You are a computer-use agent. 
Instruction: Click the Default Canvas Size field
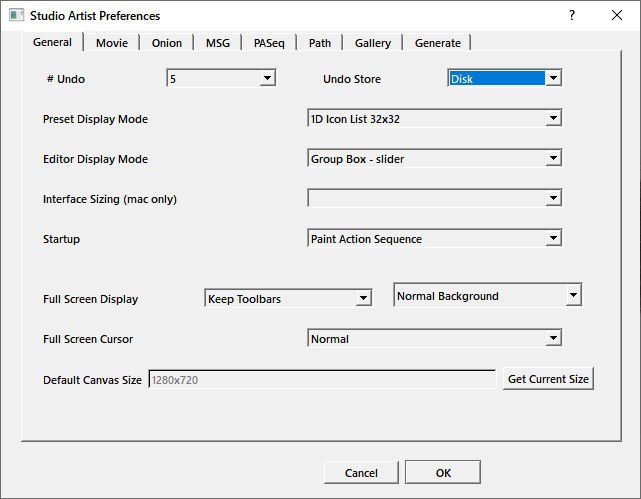point(321,380)
